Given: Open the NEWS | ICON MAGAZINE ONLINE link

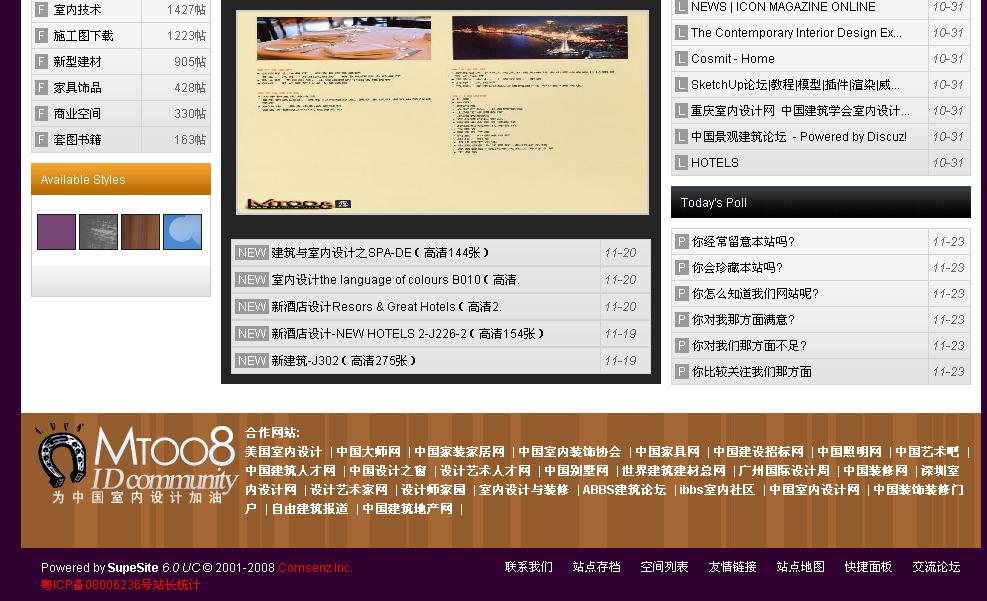Looking at the screenshot, I should click(783, 7).
